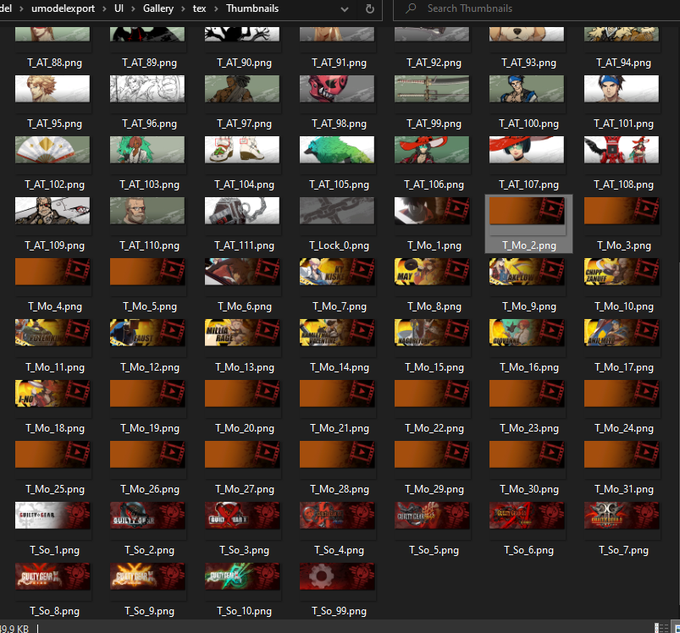The image size is (680, 633).
Task: Select T_AT_106.png red hat thumbnail
Action: 432,150
